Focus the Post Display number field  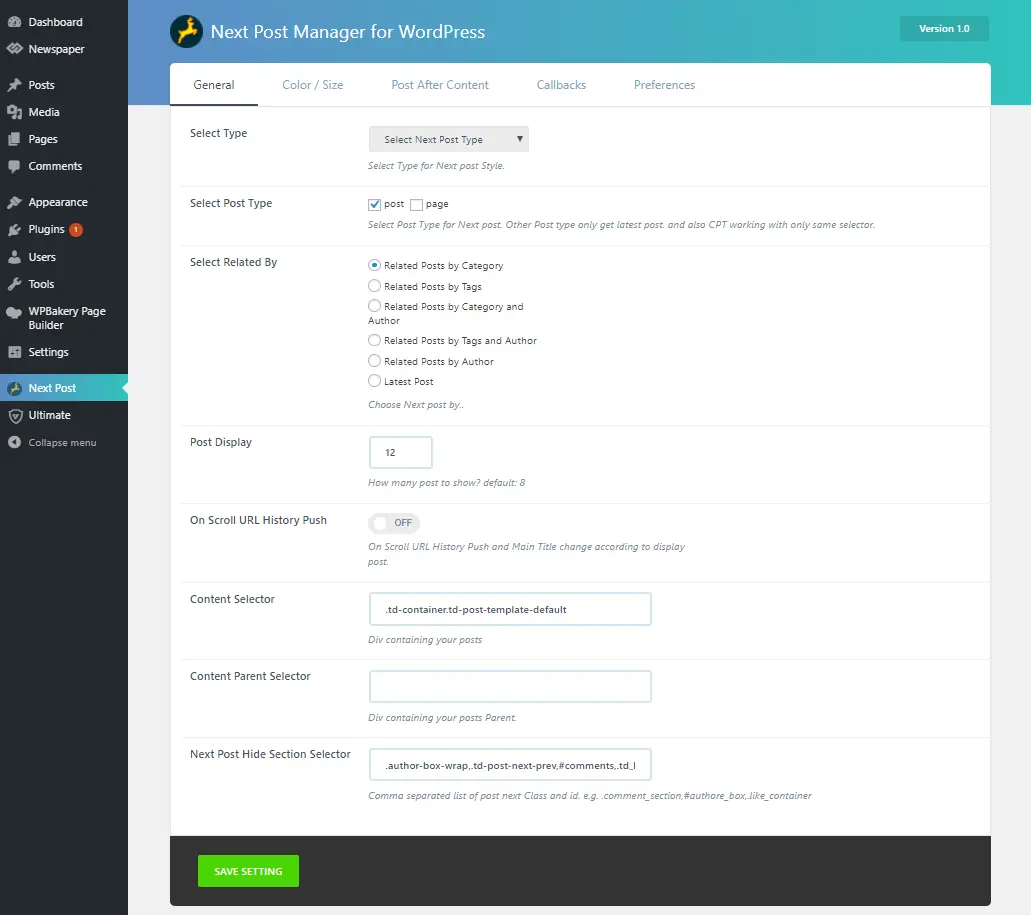point(400,452)
